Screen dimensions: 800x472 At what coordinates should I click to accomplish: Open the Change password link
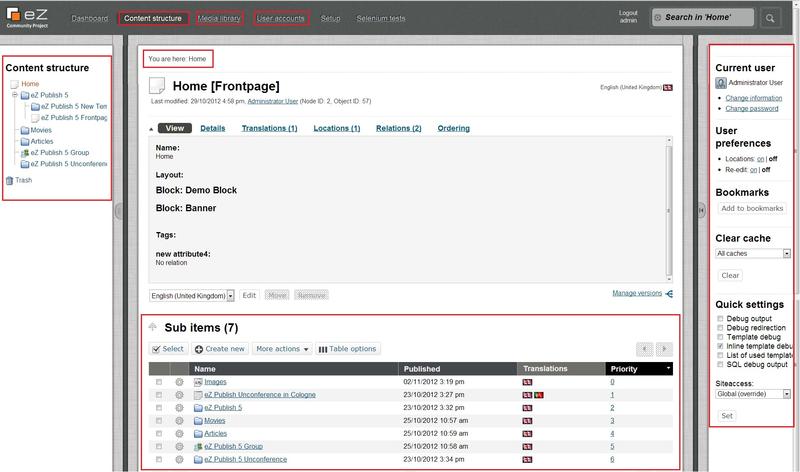tap(752, 109)
